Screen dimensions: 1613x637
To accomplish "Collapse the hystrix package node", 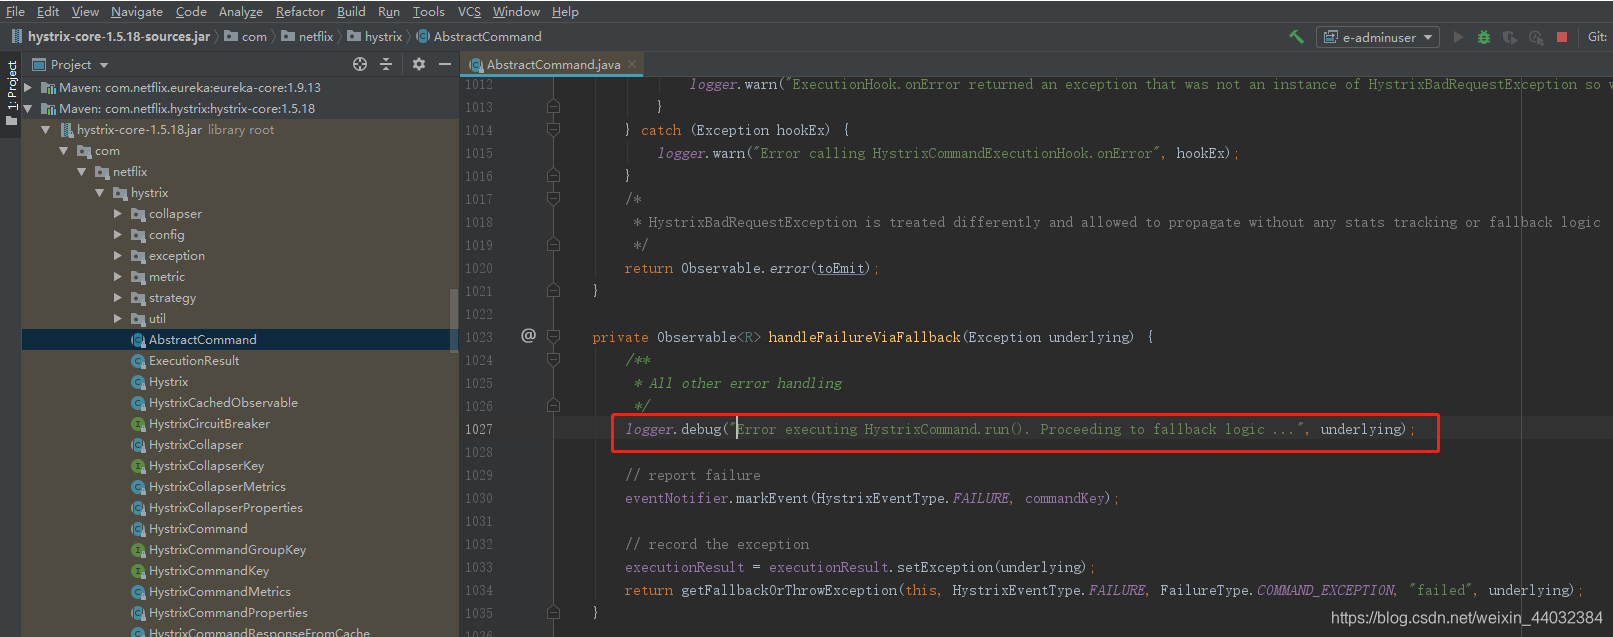I will click(99, 192).
